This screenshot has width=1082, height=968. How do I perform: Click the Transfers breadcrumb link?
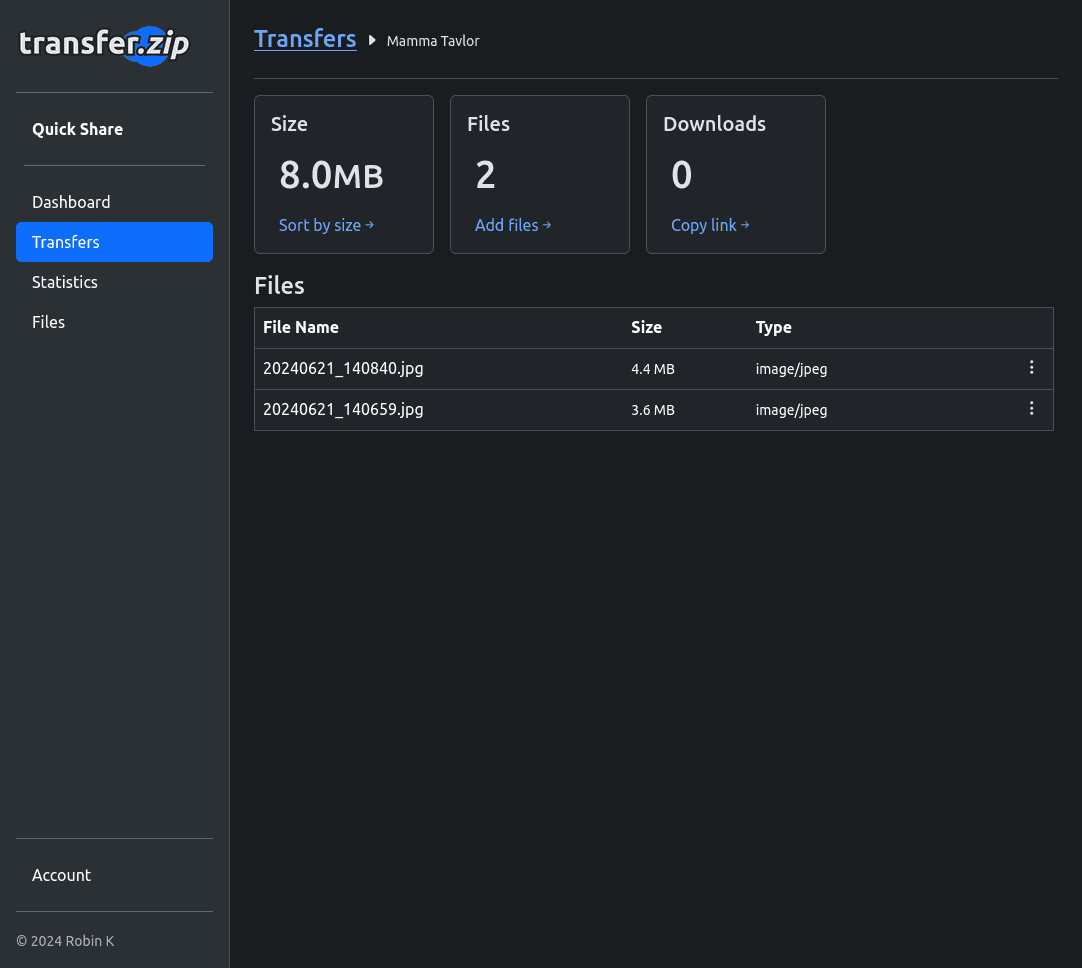(305, 39)
